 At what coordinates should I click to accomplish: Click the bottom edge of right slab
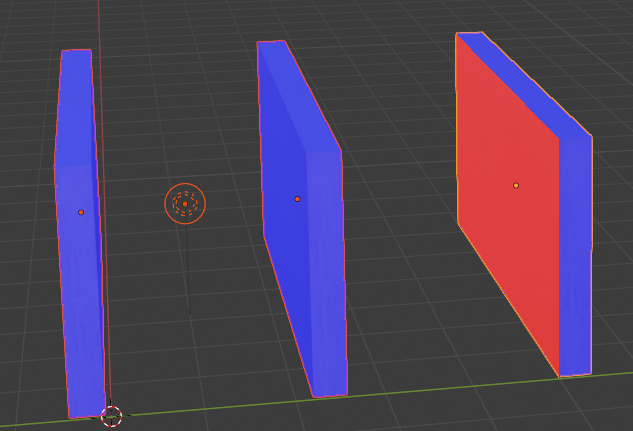[574, 375]
